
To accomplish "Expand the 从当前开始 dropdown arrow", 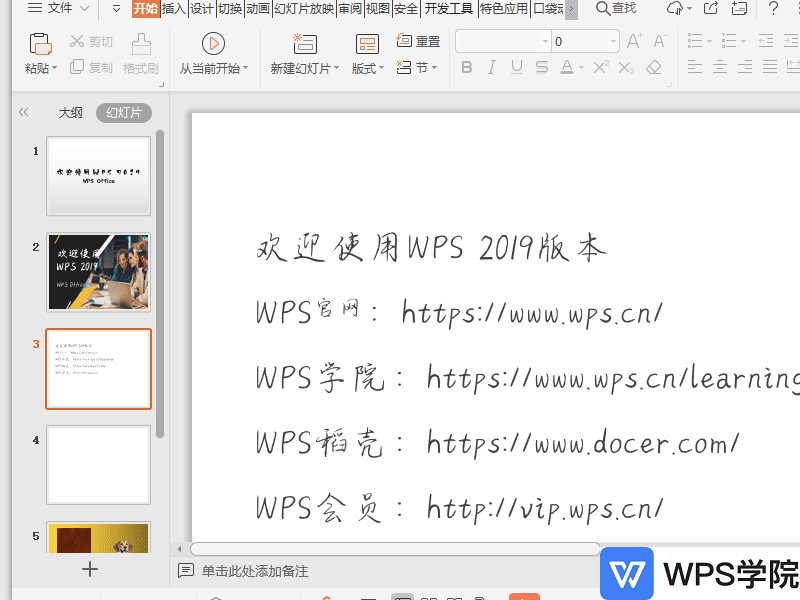I will pyautogui.click(x=245, y=68).
